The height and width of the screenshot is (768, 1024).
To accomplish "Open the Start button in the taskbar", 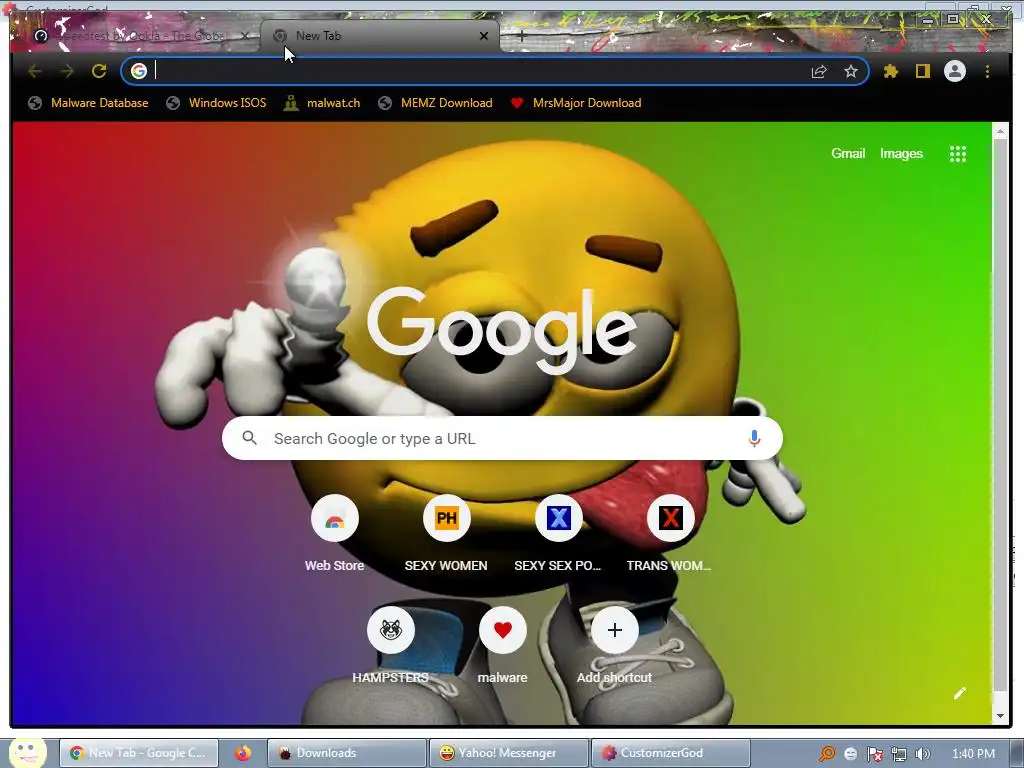I will click(x=27, y=752).
